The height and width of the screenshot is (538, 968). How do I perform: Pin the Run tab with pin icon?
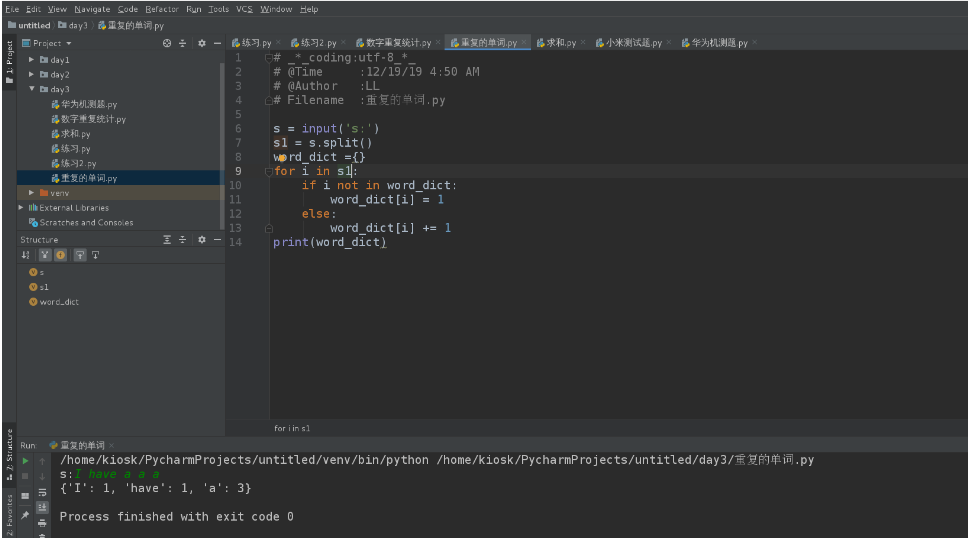pyautogui.click(x=25, y=515)
